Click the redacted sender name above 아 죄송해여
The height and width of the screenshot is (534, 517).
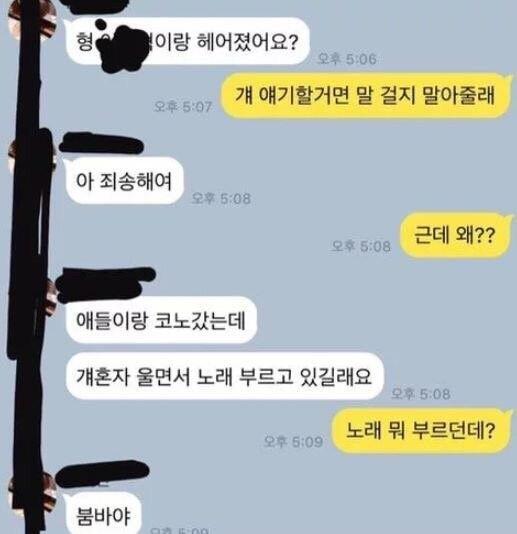tap(101, 144)
